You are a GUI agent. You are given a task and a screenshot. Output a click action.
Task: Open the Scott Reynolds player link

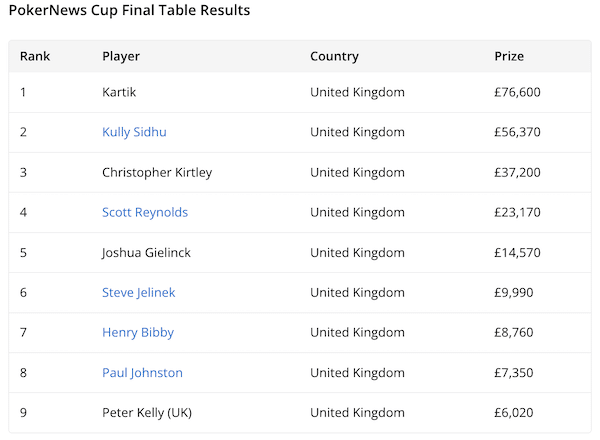[145, 212]
